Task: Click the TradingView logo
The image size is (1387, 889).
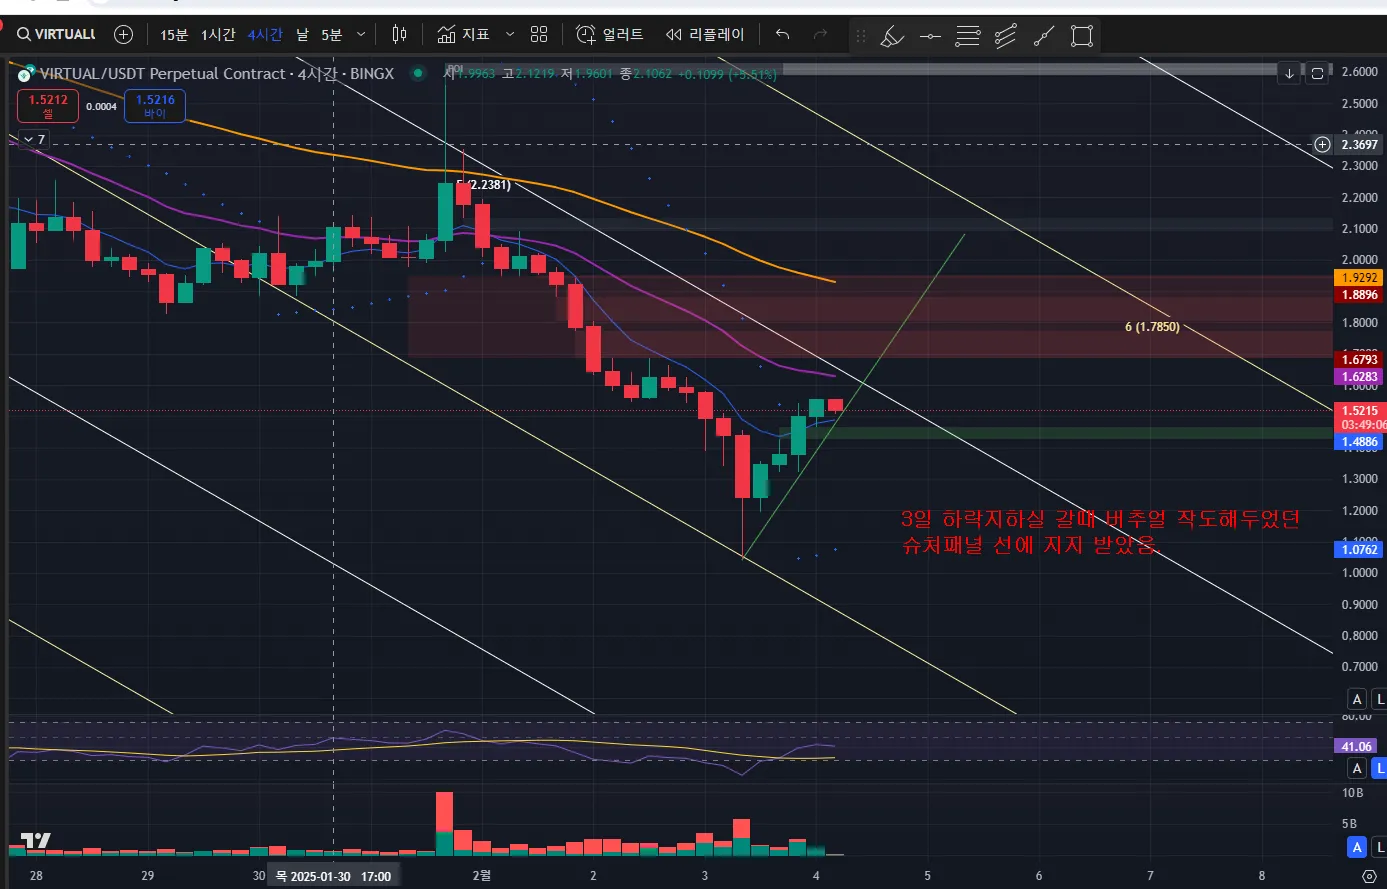Action: click(36, 841)
